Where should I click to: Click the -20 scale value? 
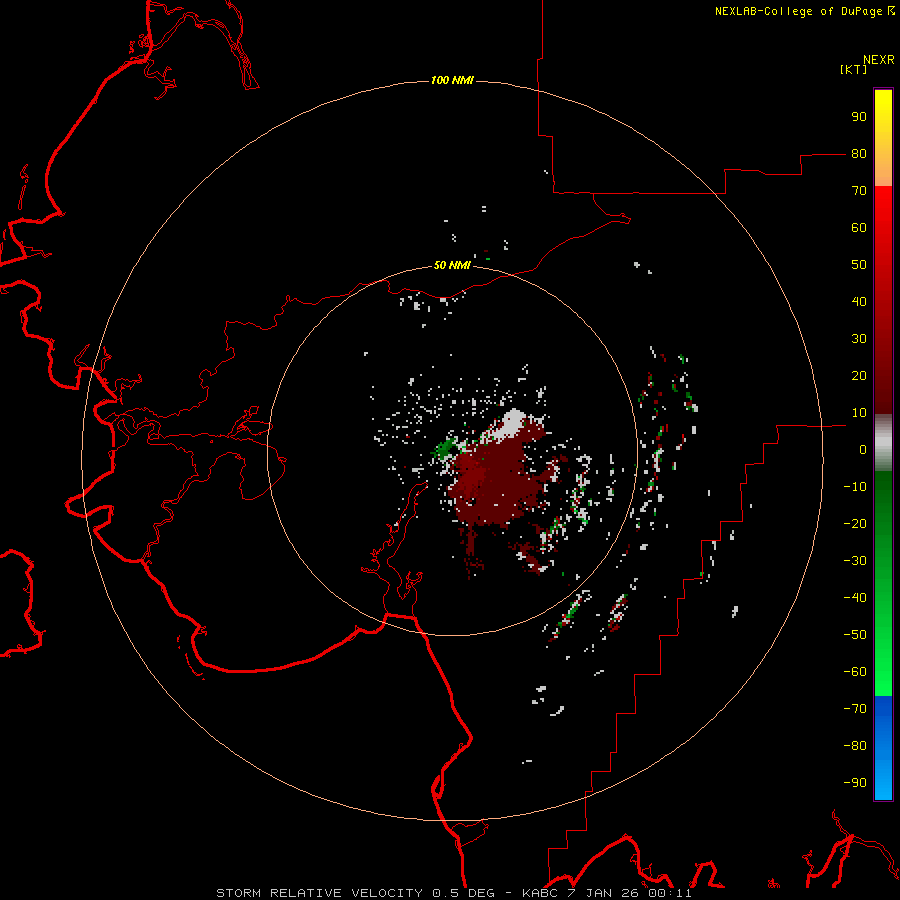[855, 523]
